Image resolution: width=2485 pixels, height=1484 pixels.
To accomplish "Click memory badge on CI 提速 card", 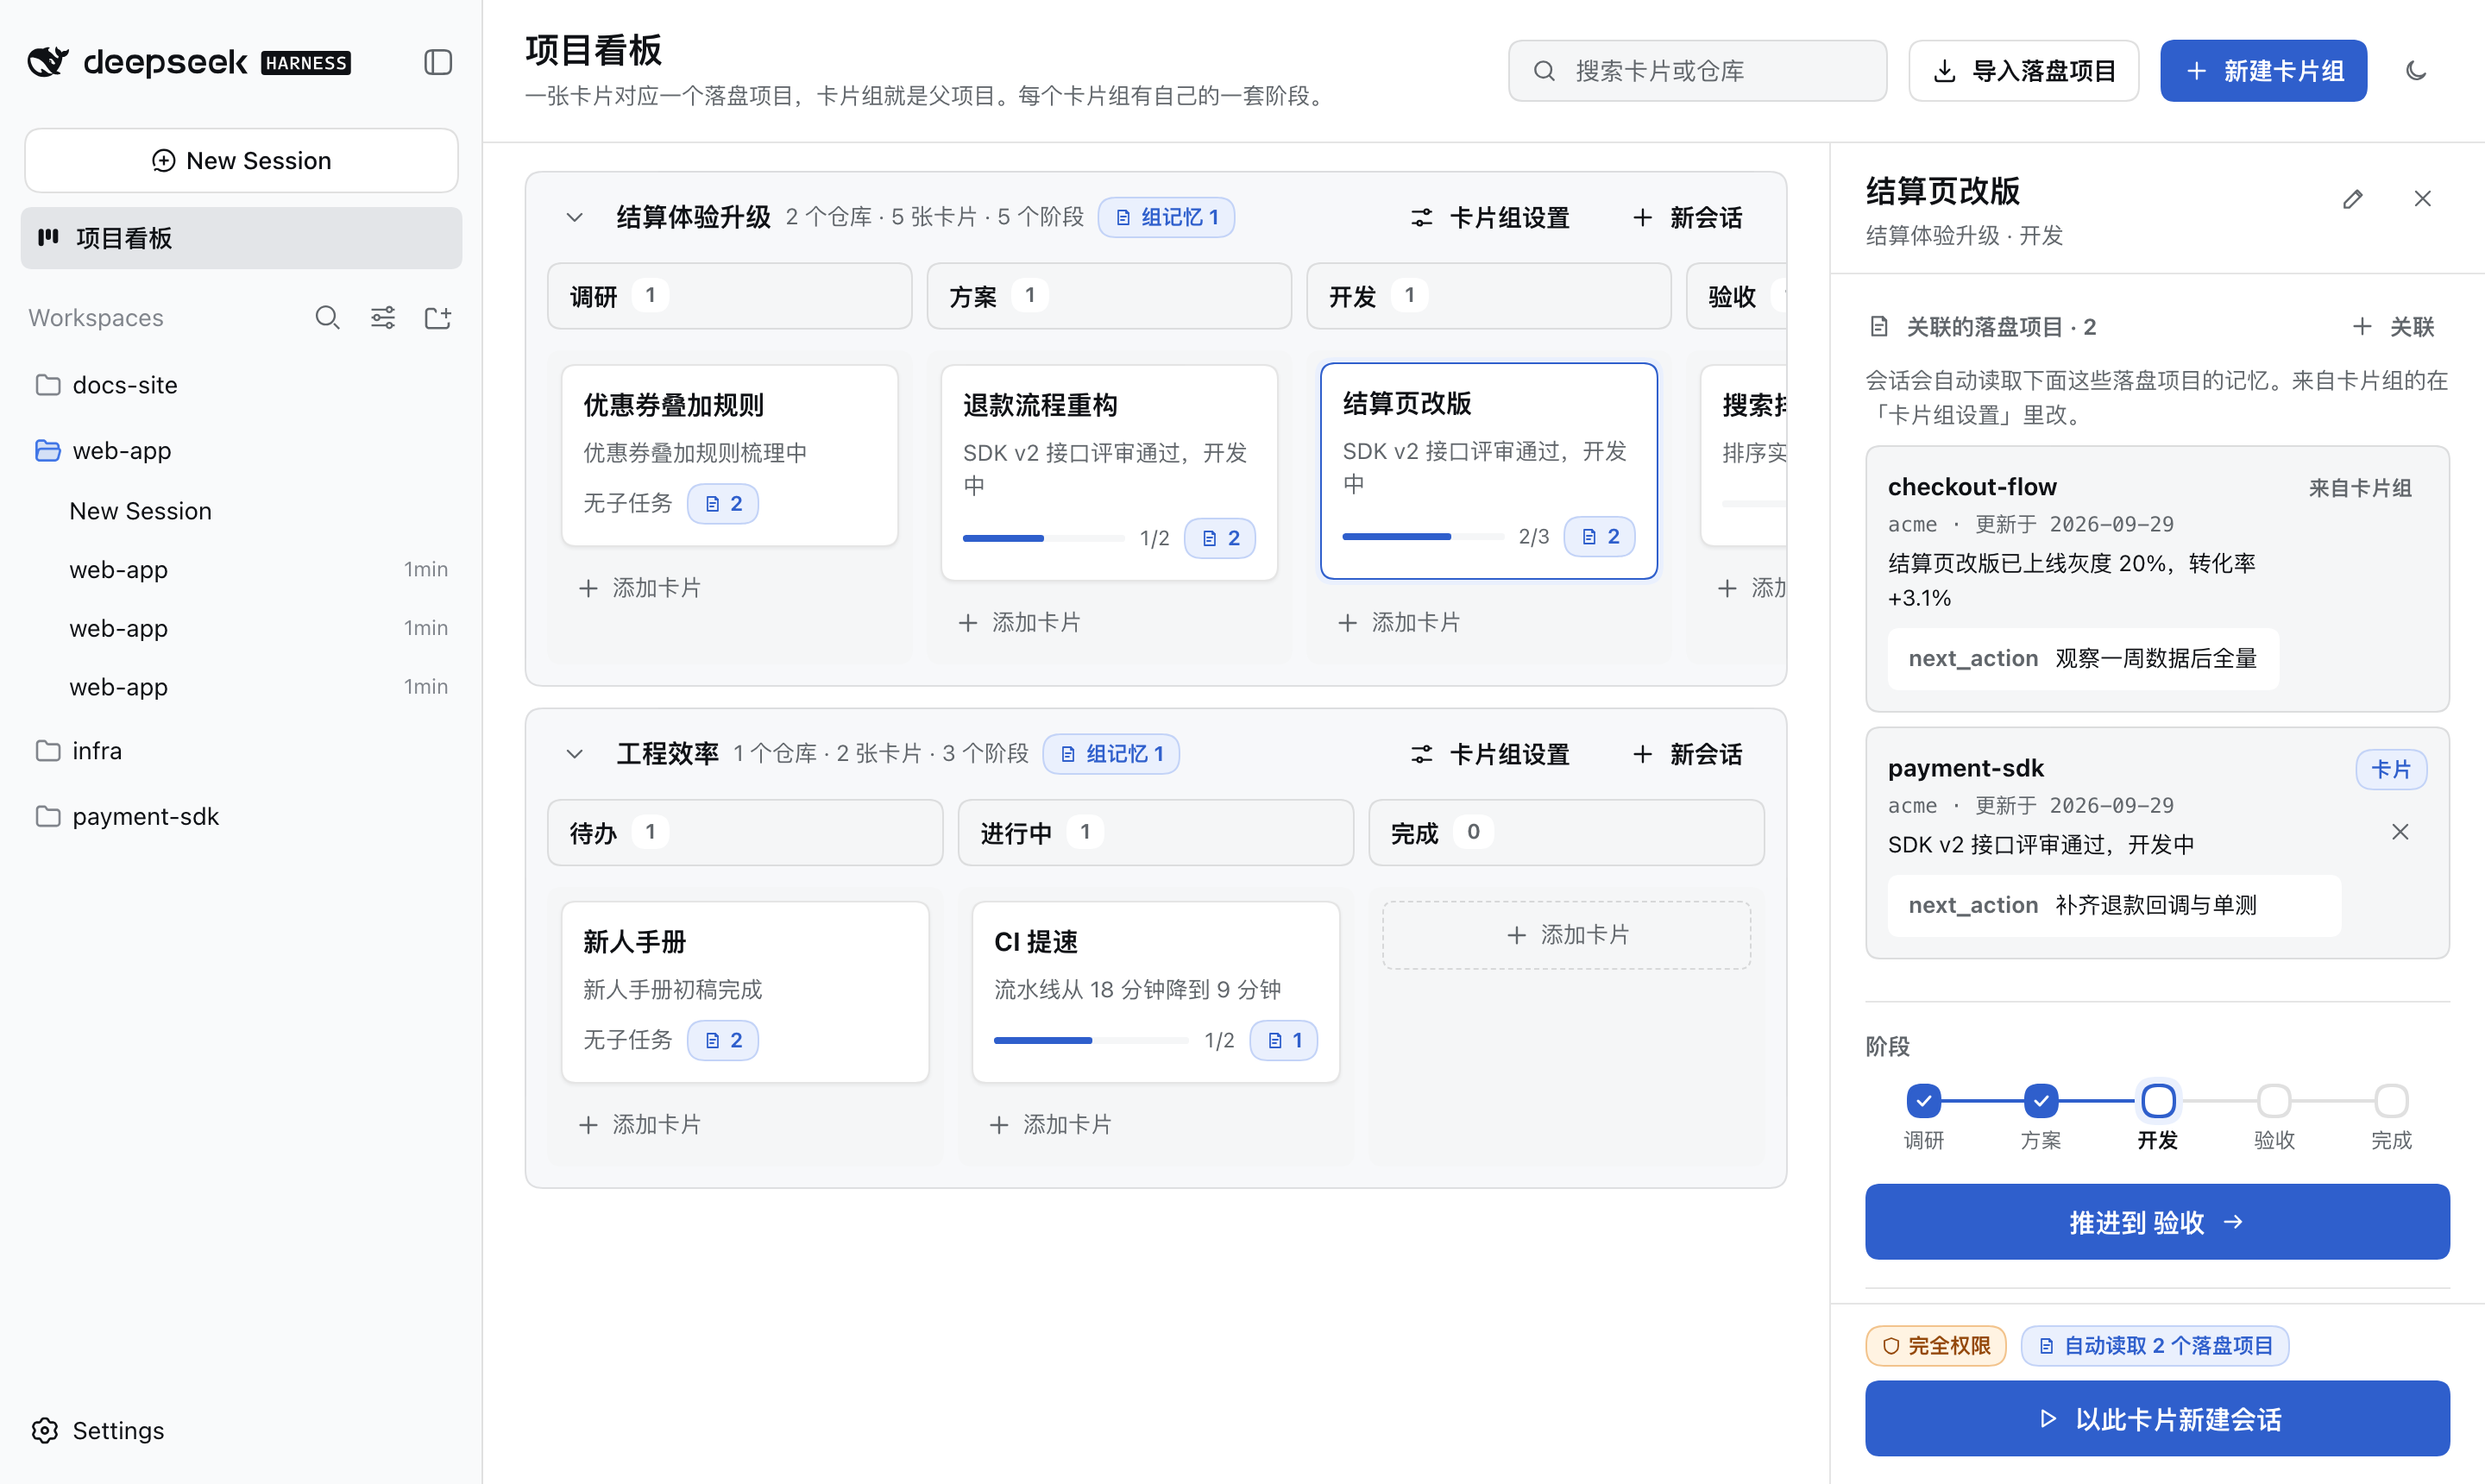I will click(1284, 1040).
